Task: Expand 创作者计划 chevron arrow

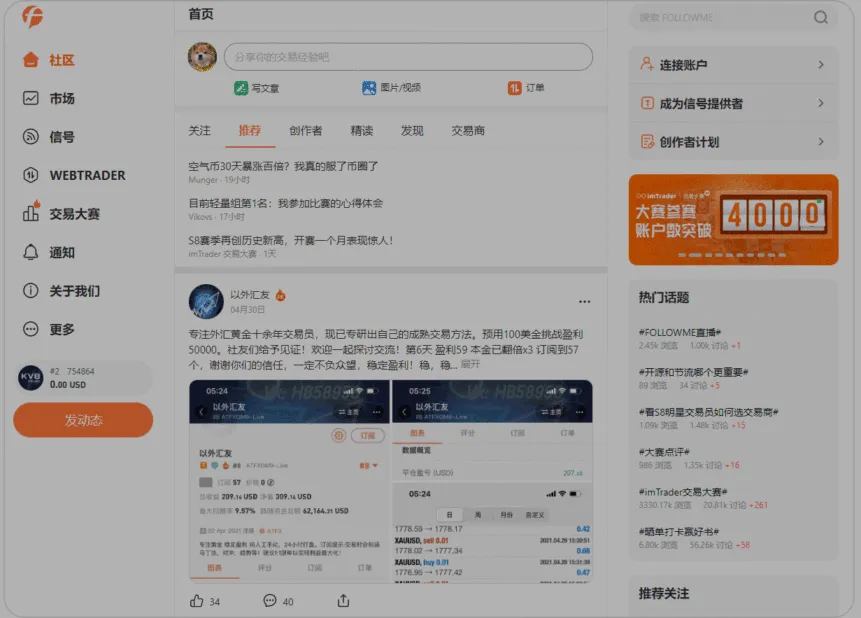Action: (820, 142)
